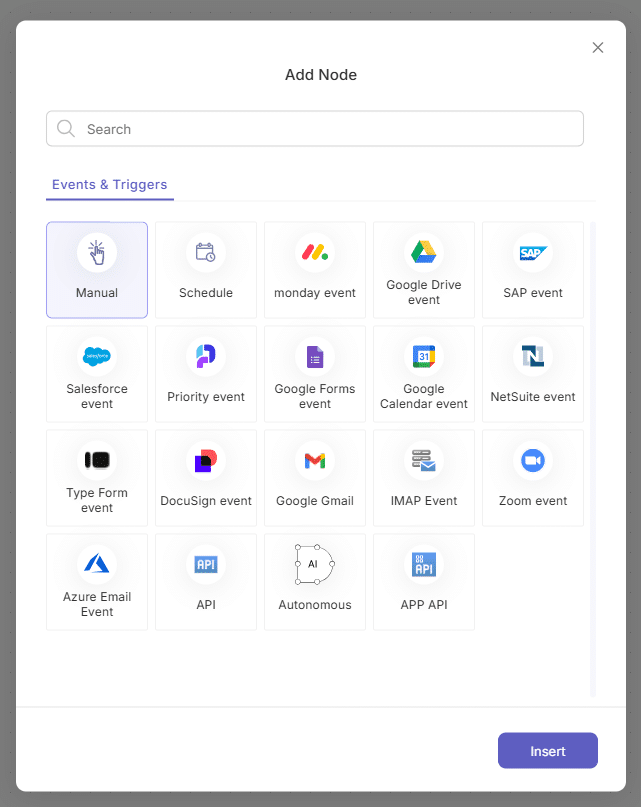Screen dimensions: 641x807
Task: Select the Salesforce cloud icon
Action: tap(97, 356)
